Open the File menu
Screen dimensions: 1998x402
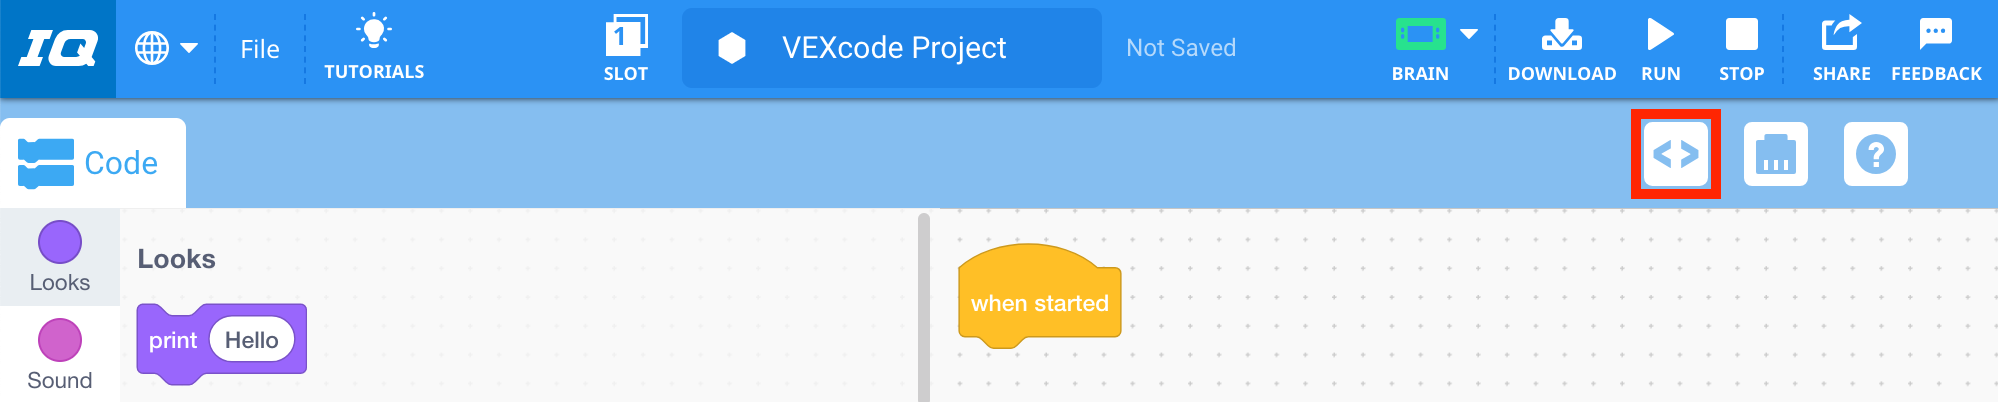click(x=260, y=49)
